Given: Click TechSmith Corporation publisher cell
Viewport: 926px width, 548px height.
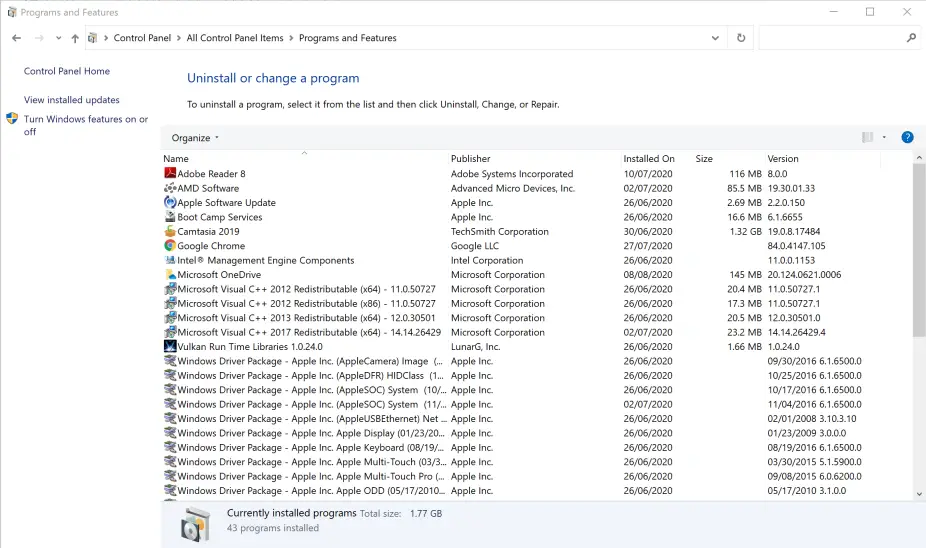Looking at the screenshot, I should point(500,231).
